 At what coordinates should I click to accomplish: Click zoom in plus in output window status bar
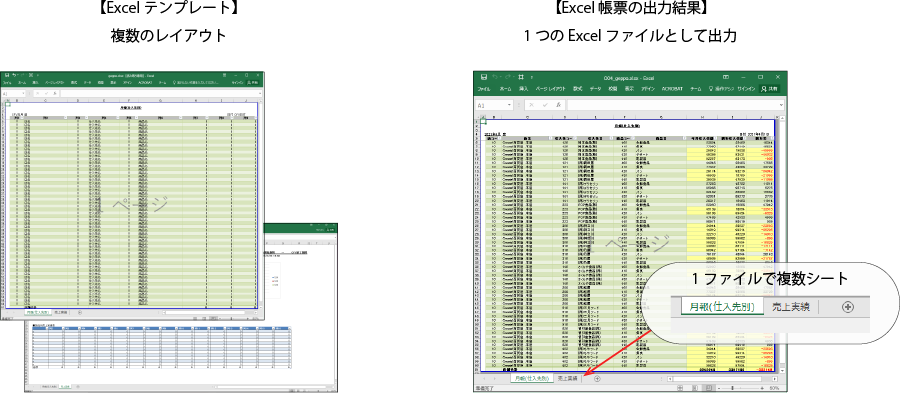762,388
